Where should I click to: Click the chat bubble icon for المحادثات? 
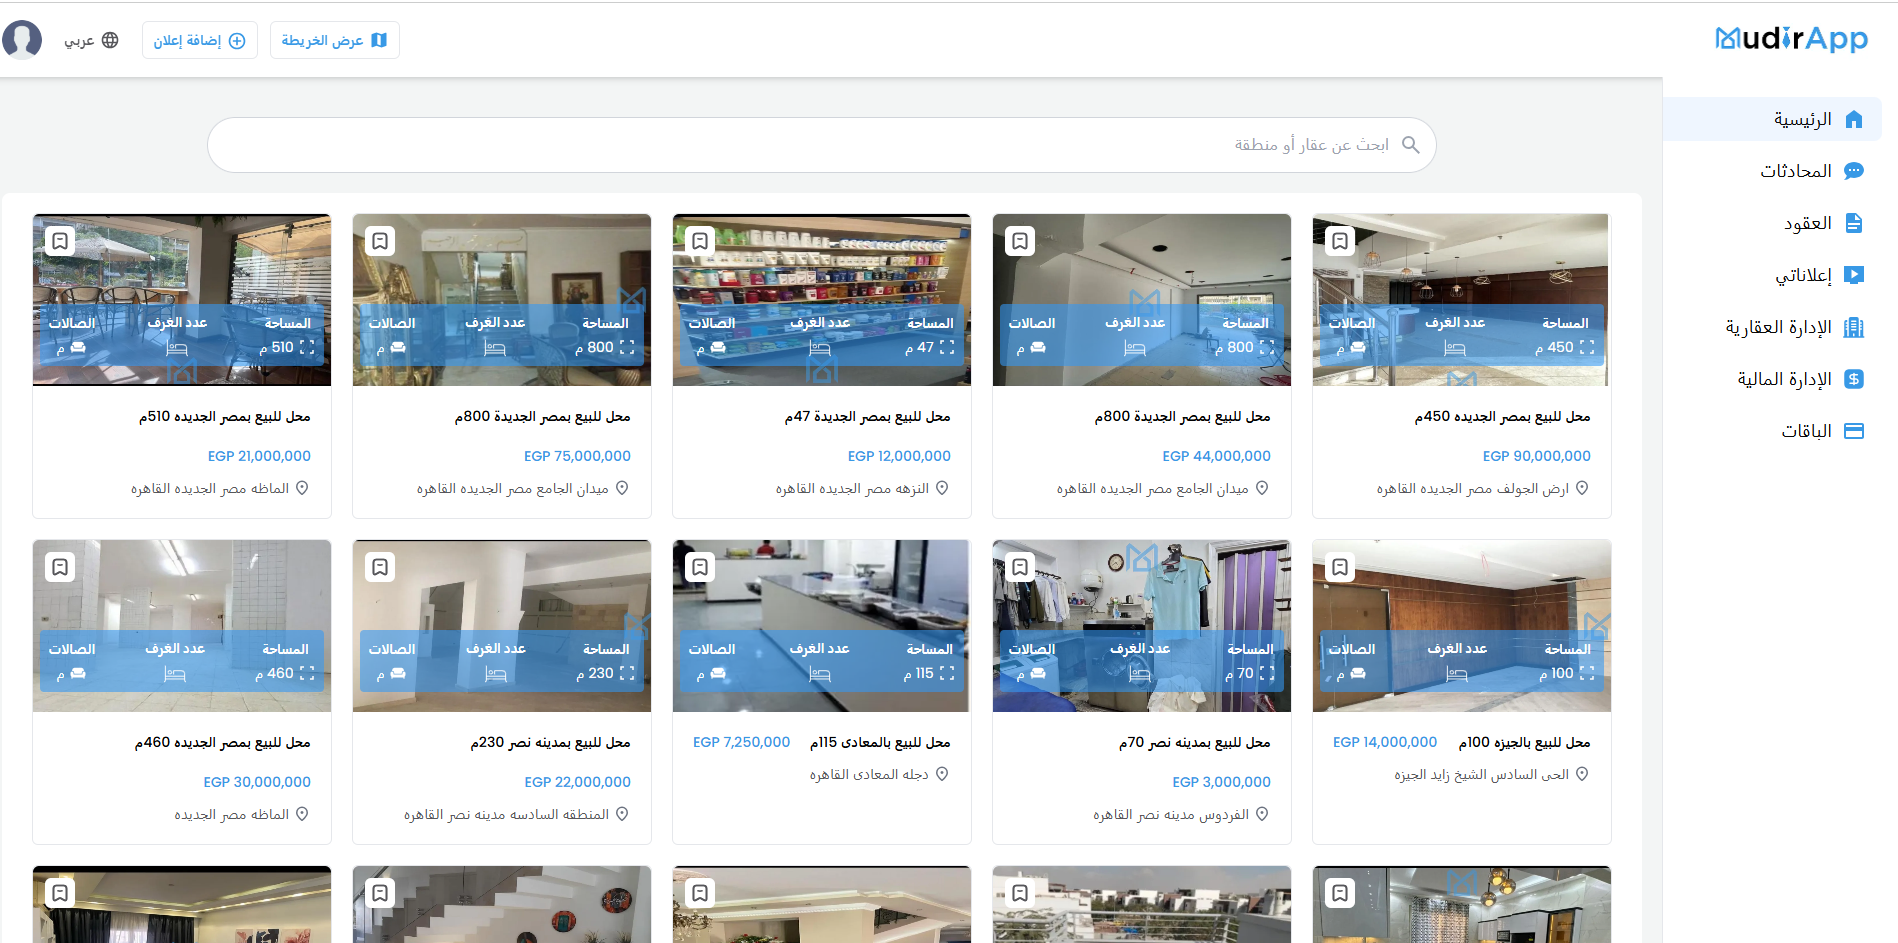point(1853,171)
